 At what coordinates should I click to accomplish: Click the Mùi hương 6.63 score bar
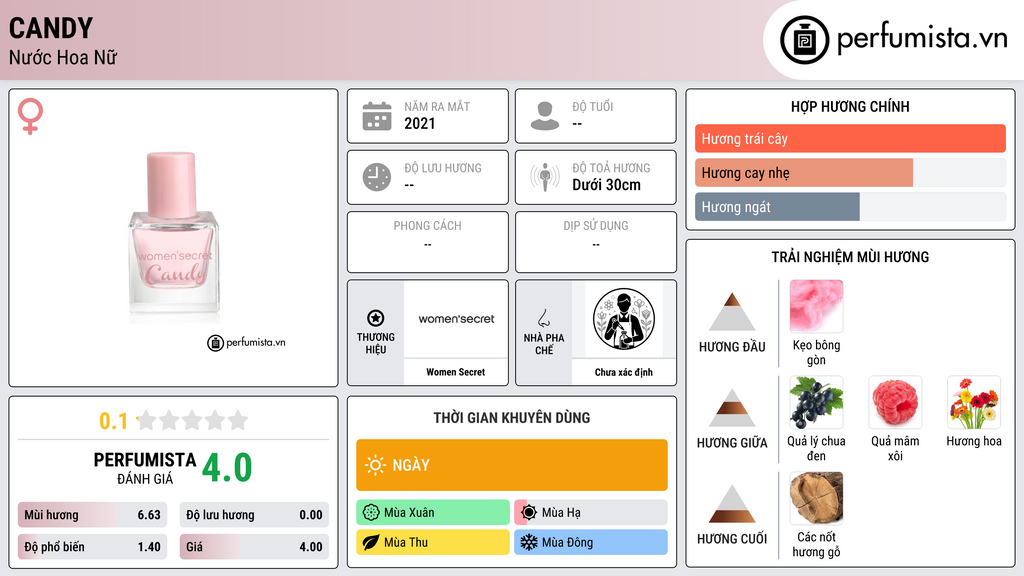92,515
